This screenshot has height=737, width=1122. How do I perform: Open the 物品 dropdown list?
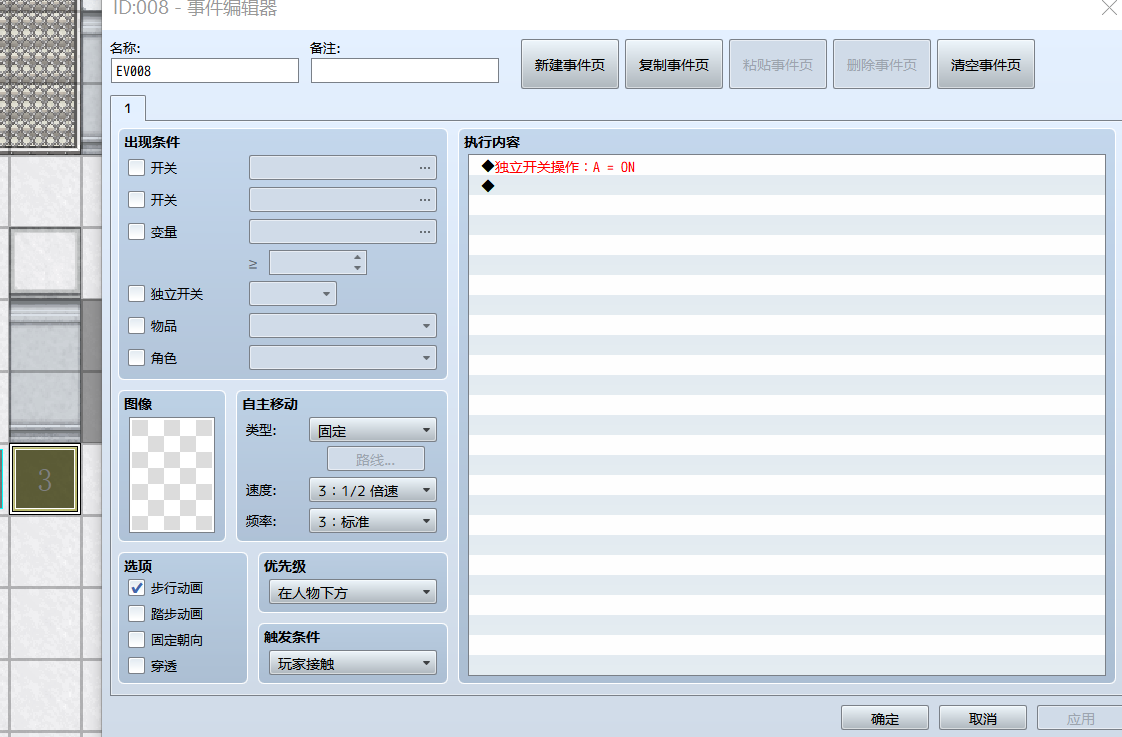343,326
